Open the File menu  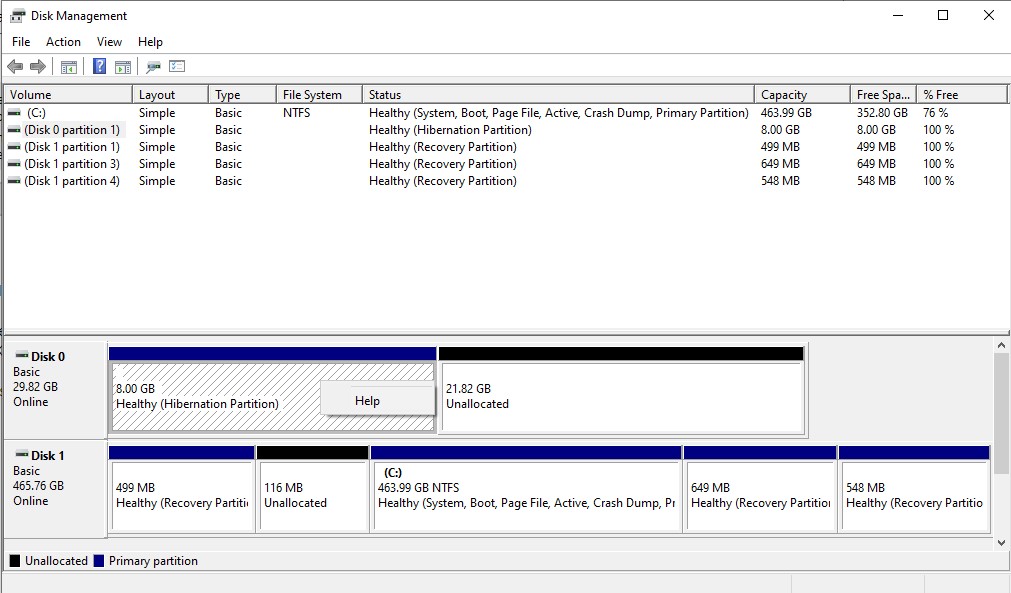pyautogui.click(x=21, y=42)
